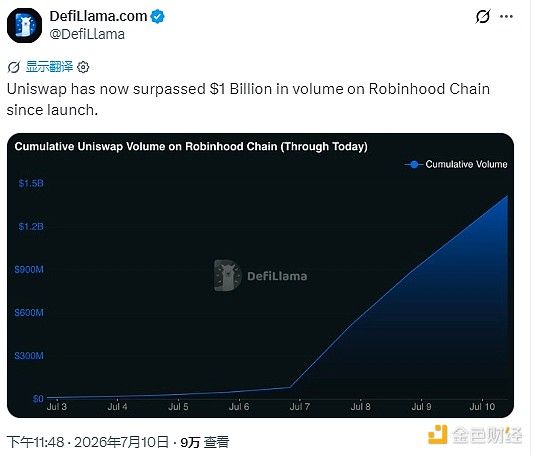Click the Jul 7 axis marker

coord(299,407)
